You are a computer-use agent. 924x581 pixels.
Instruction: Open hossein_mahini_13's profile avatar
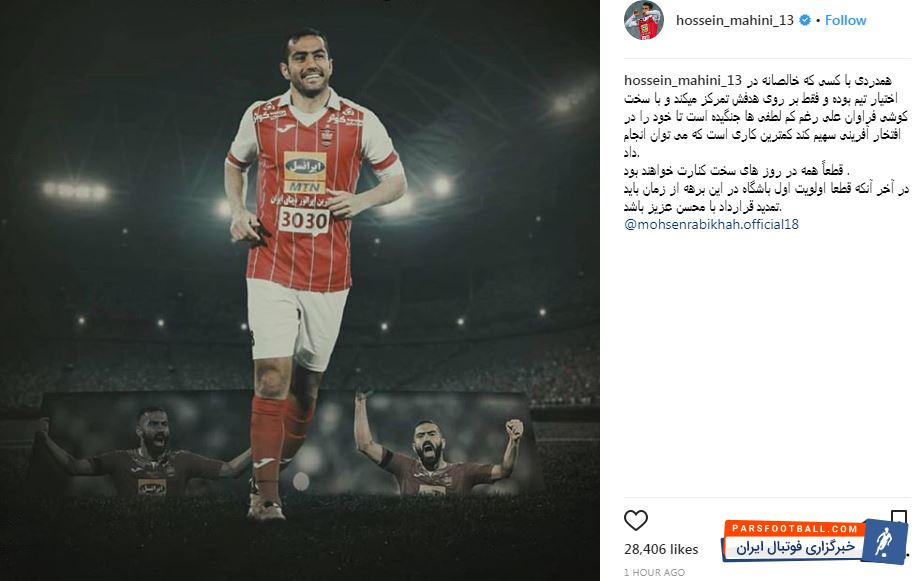[x=644, y=20]
